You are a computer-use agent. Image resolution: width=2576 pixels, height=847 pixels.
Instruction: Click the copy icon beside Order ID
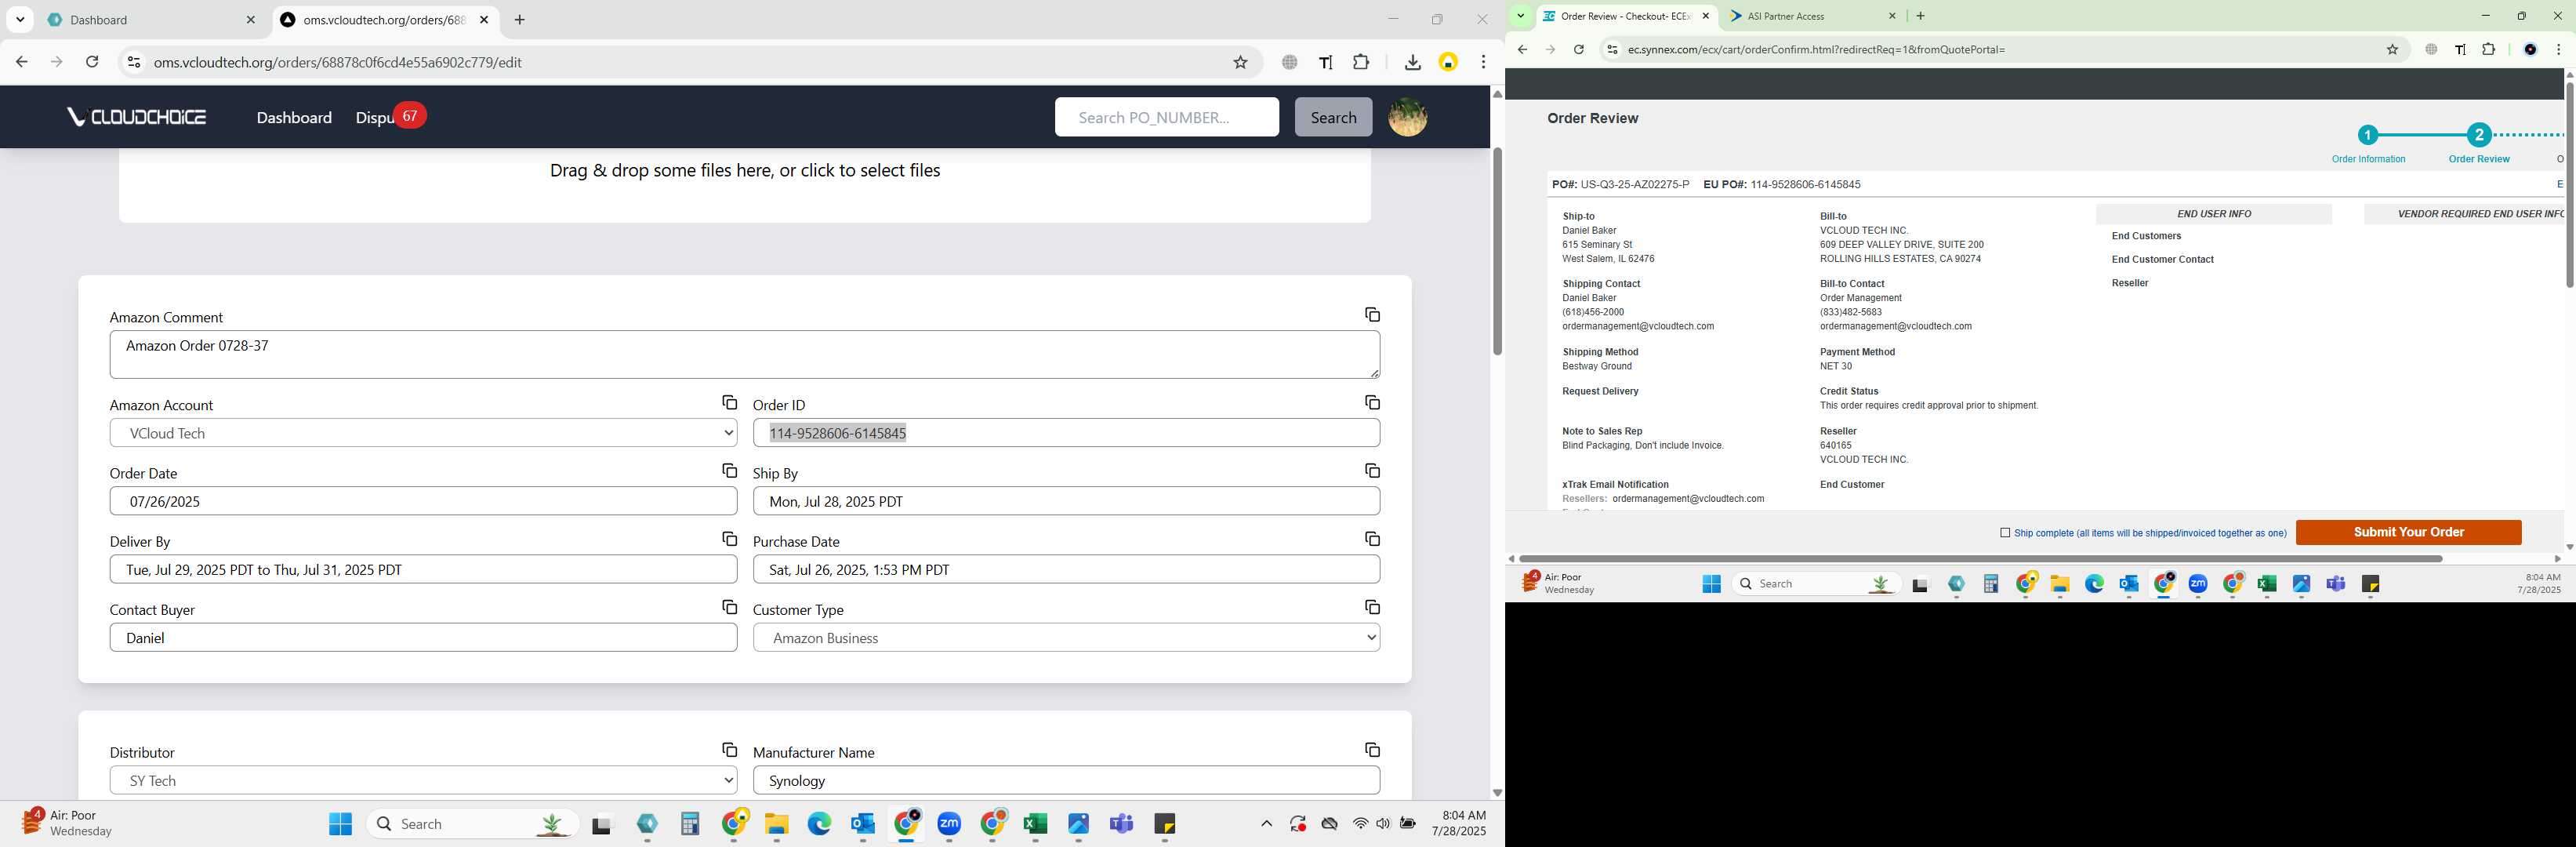coord(1372,403)
